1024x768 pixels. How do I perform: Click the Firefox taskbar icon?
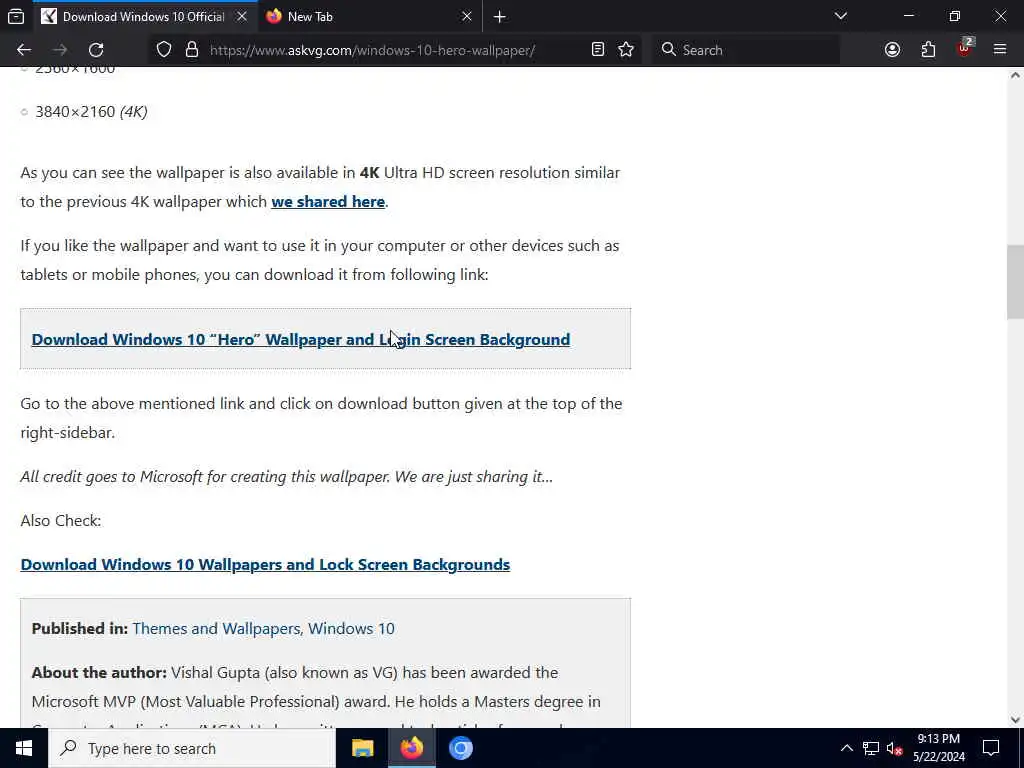[411, 748]
